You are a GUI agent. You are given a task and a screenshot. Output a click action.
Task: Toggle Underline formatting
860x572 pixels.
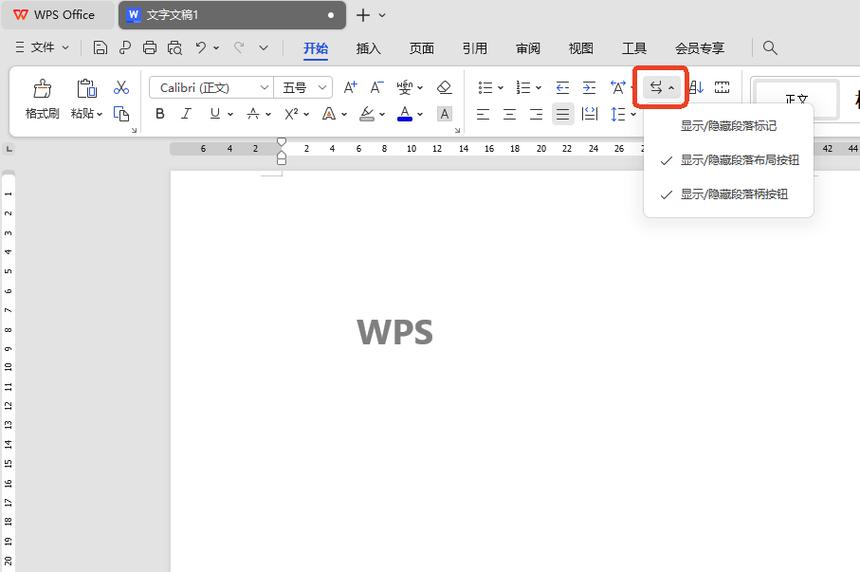pyautogui.click(x=214, y=114)
